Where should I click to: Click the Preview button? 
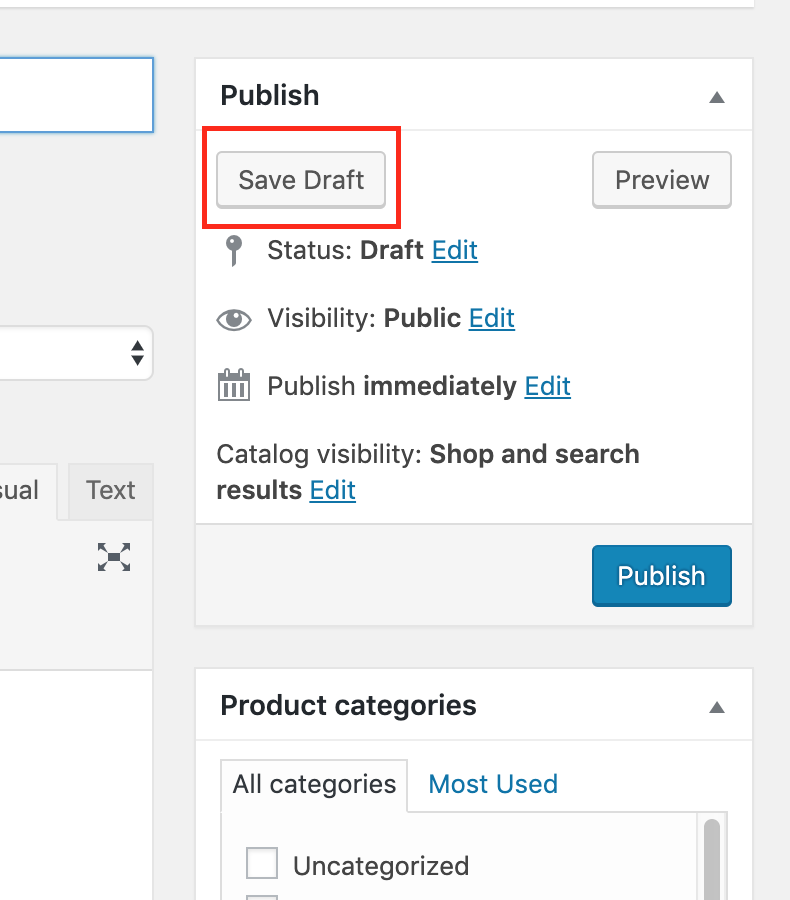(x=662, y=180)
